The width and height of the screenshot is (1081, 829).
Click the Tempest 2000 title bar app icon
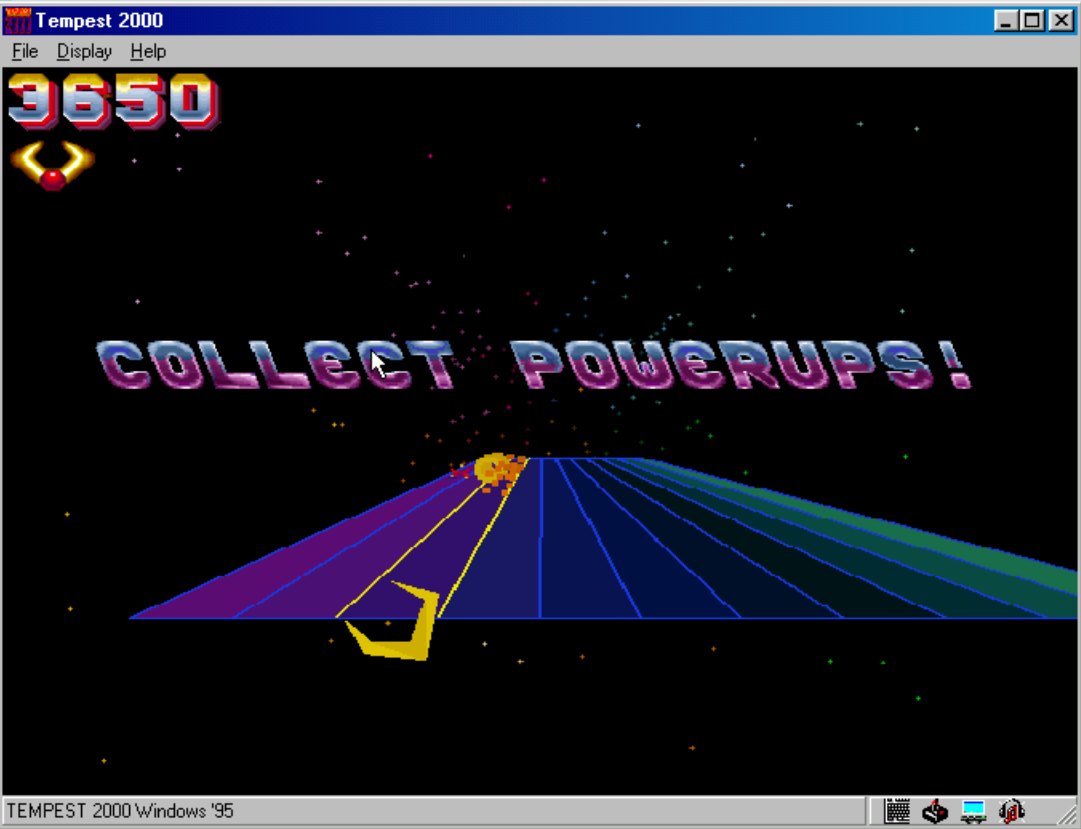pos(17,20)
